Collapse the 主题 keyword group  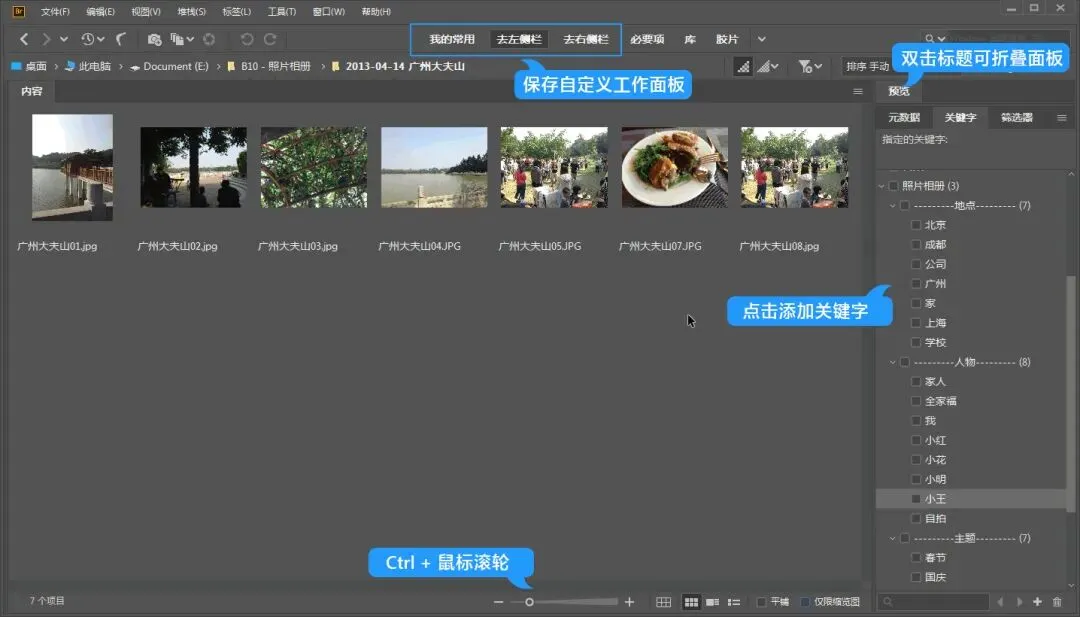coord(893,538)
